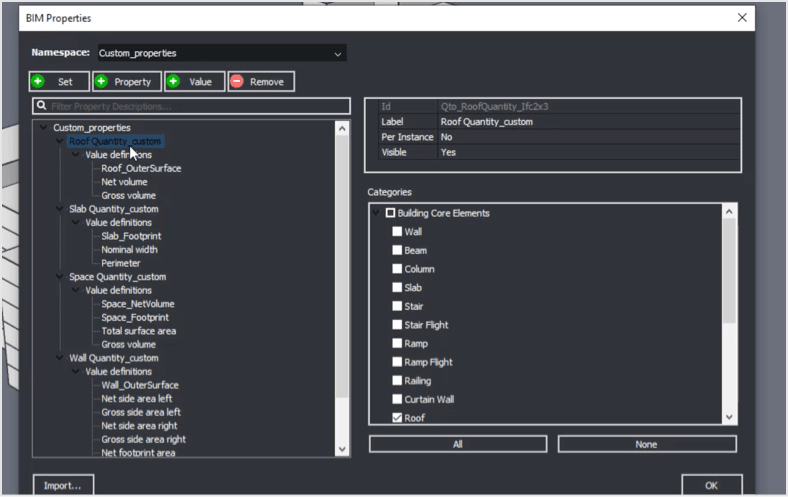This screenshot has width=788, height=497.
Task: Click Categories list scrollbar down arrow
Action: [729, 417]
